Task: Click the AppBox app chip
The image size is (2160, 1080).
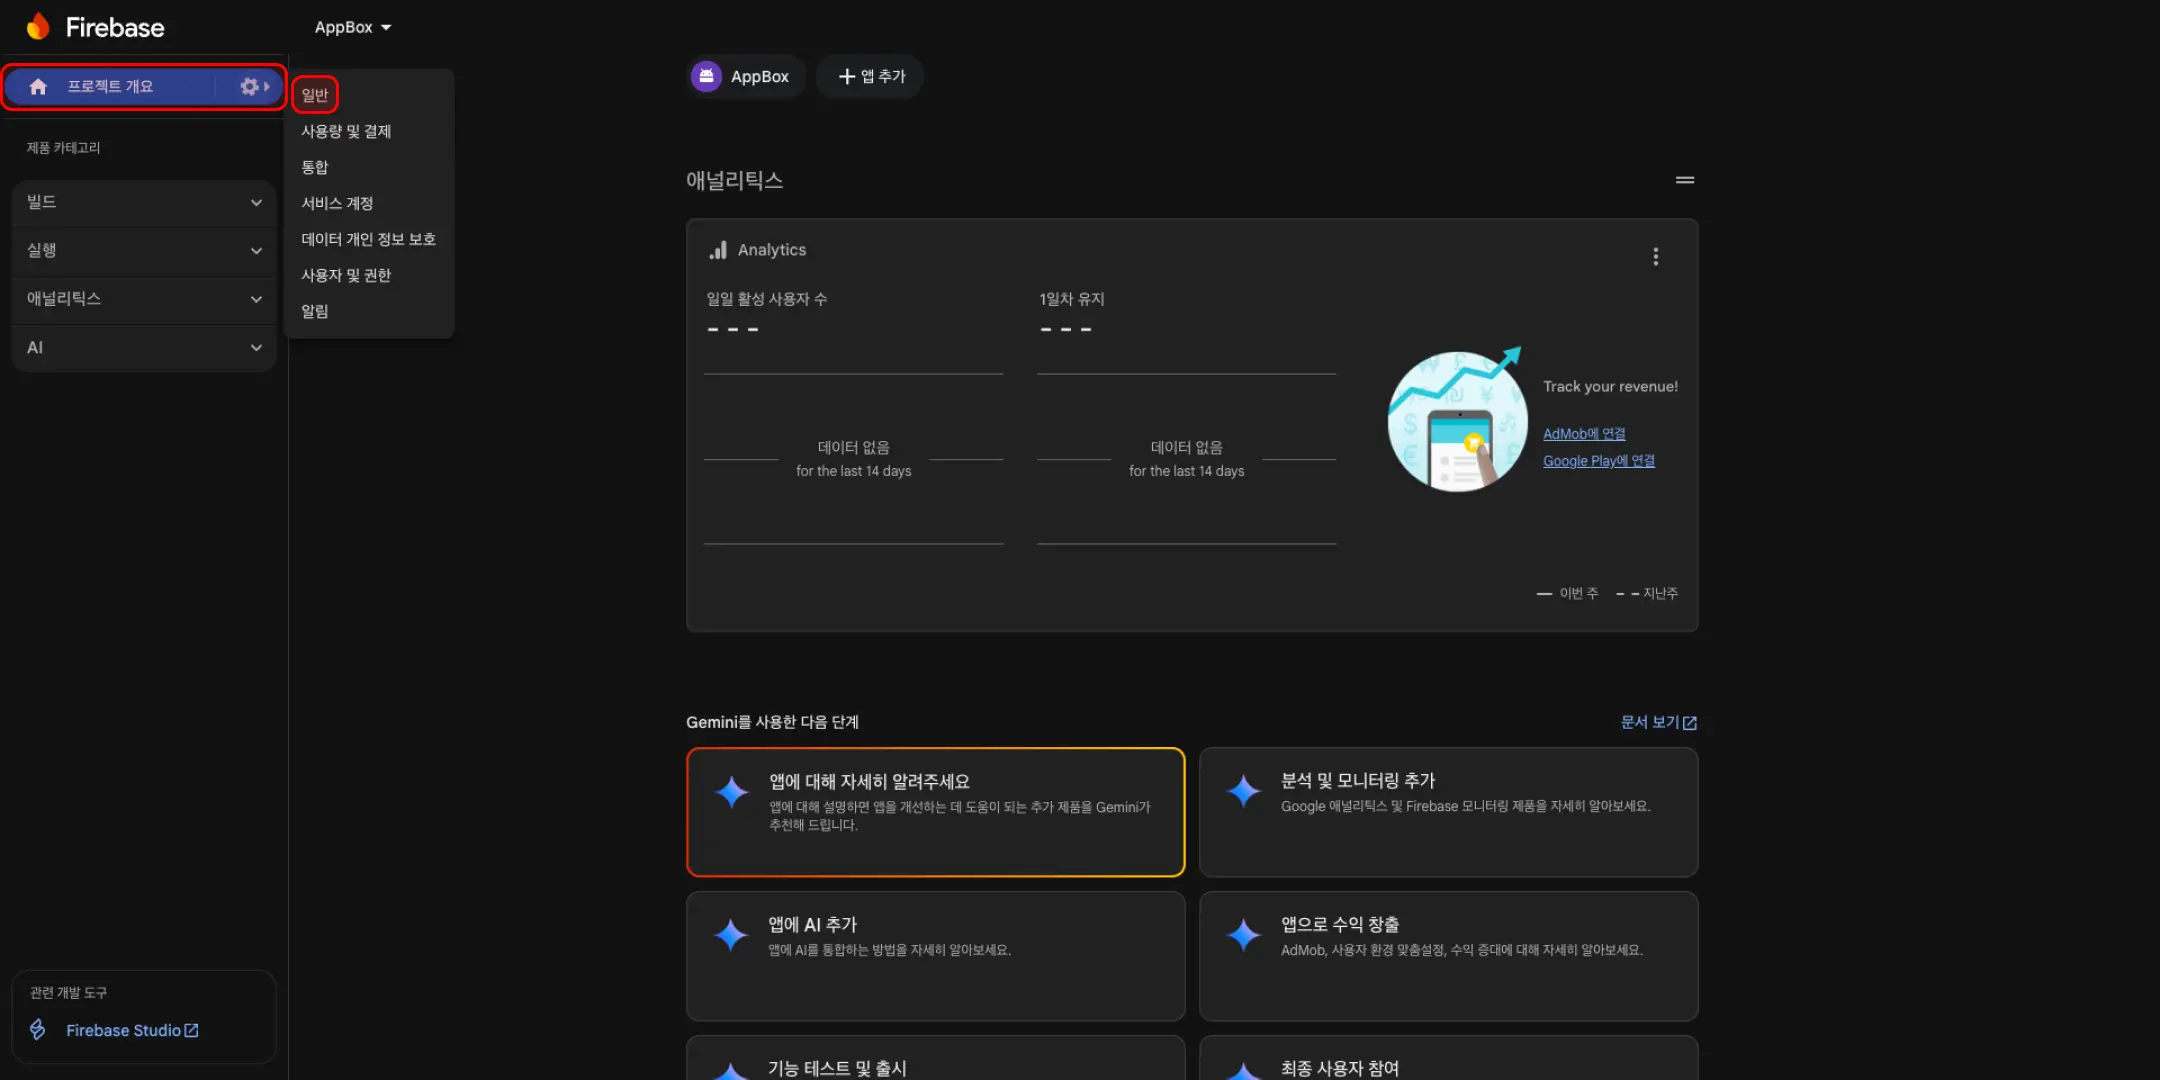Action: point(747,76)
